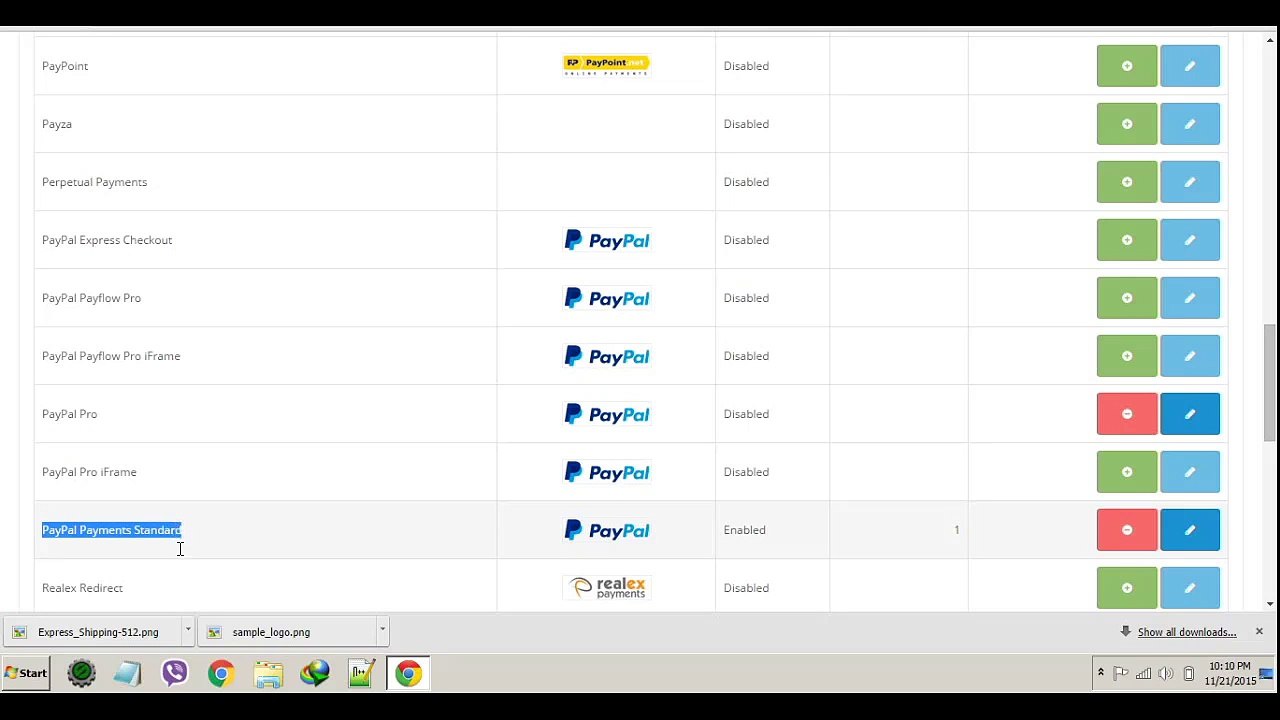Click PayPal logo in PayPal Express Checkout row
Screen dimensions: 1280x720
(x=607, y=240)
